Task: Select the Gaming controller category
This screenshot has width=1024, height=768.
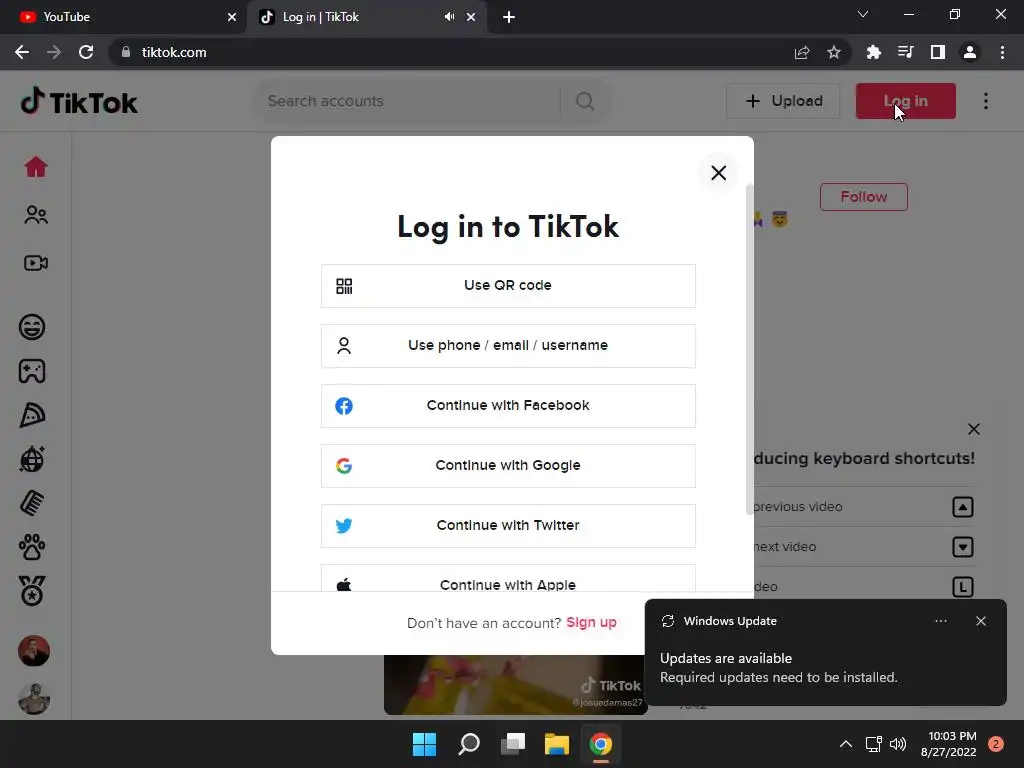Action: click(x=32, y=371)
